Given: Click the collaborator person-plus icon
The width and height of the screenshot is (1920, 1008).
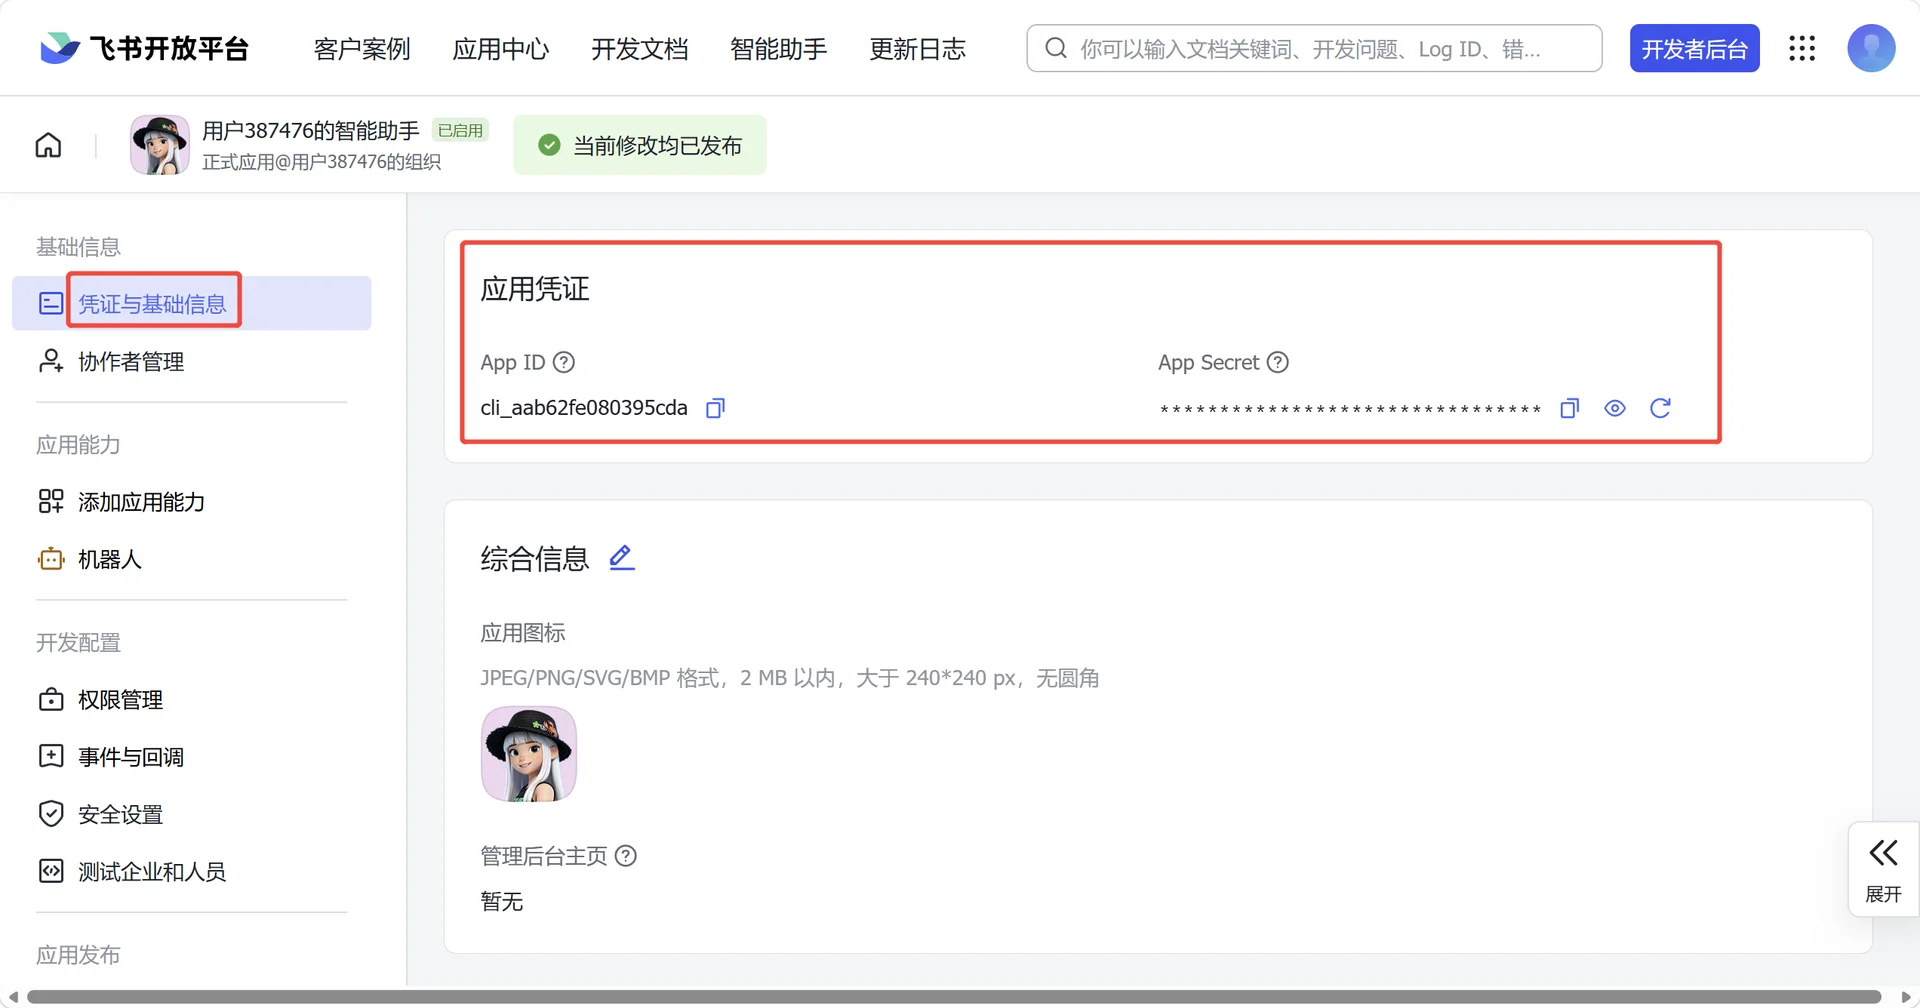Looking at the screenshot, I should (x=51, y=361).
